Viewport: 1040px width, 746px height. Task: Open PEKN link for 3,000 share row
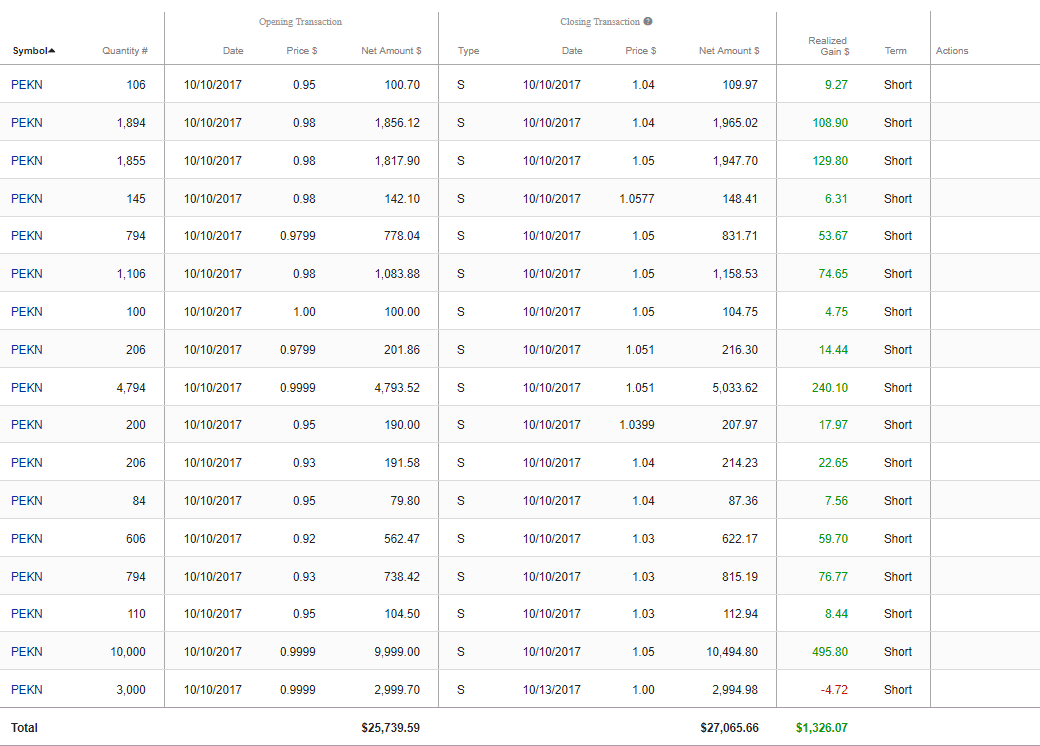pos(27,690)
